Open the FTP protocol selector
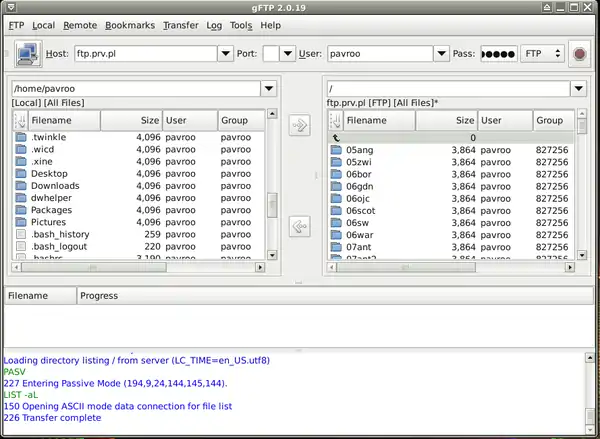Viewport: 600px width, 439px height. point(546,53)
